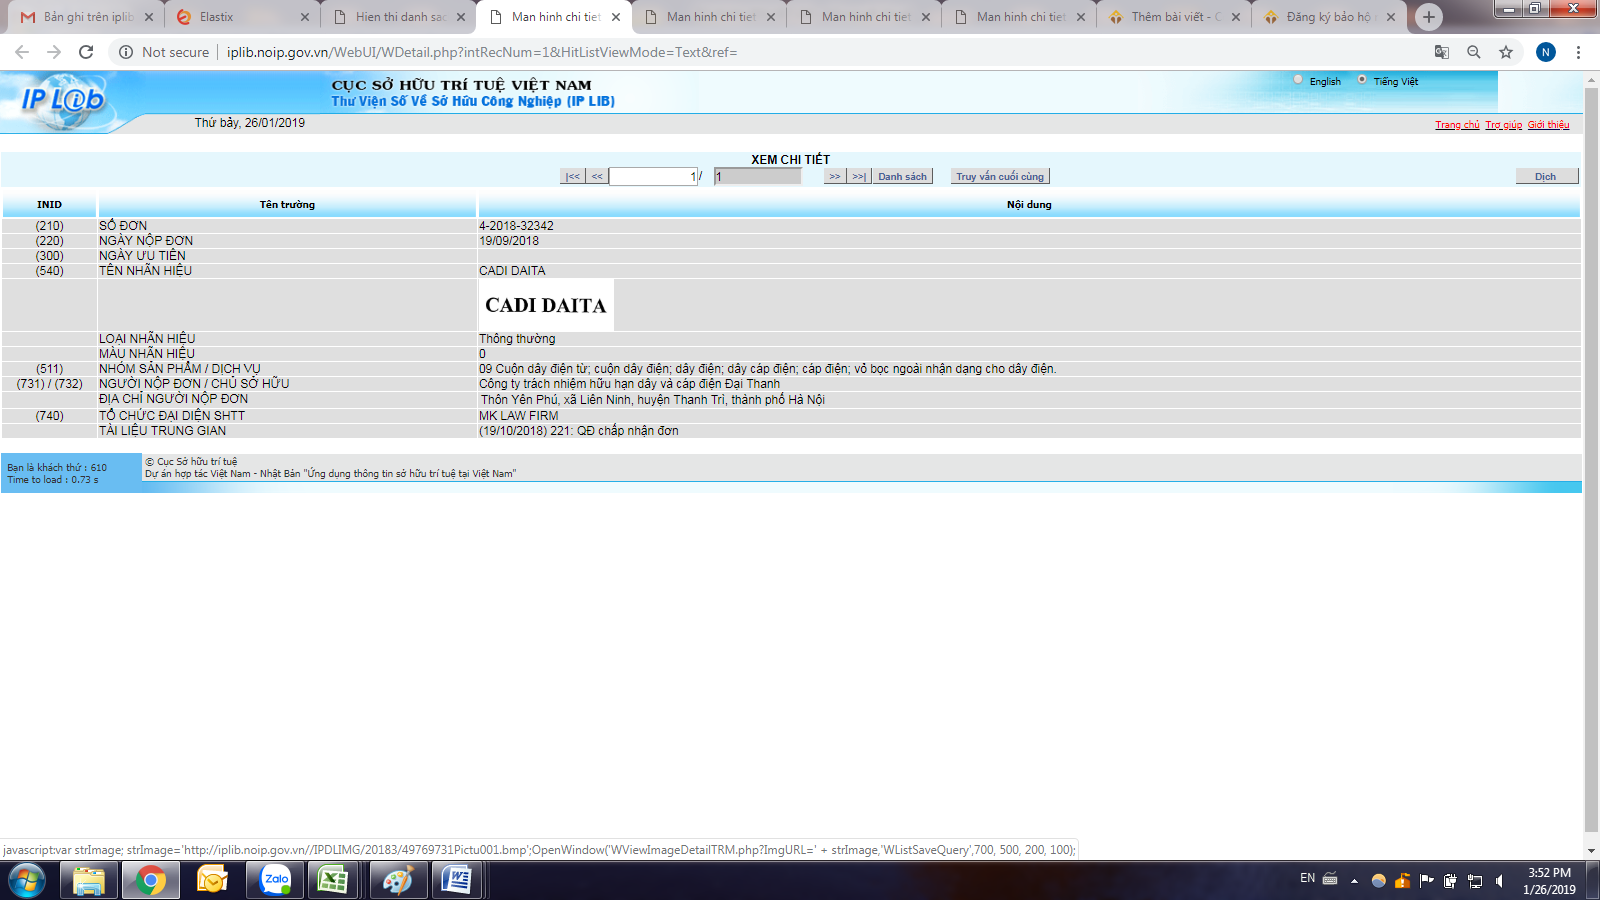The image size is (1600, 900).
Task: Jump to last record with >>| button
Action: [x=859, y=176]
